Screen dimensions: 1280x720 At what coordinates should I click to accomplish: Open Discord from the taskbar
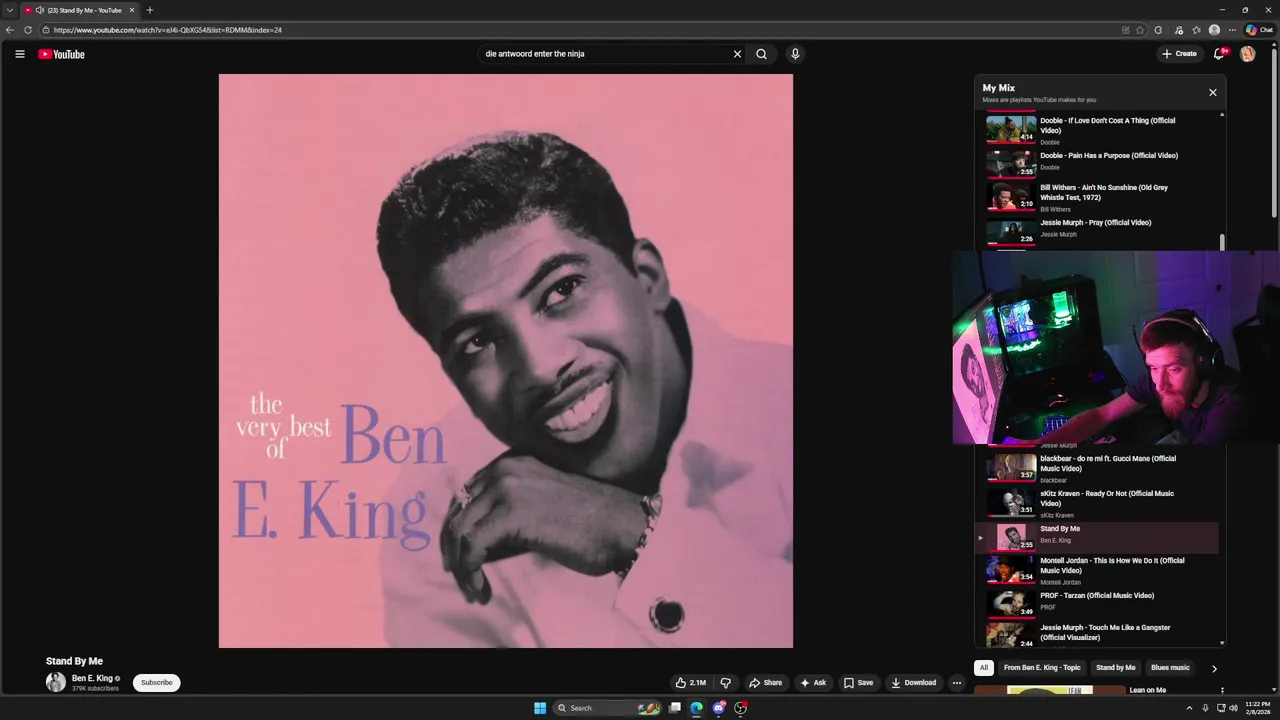coord(719,708)
